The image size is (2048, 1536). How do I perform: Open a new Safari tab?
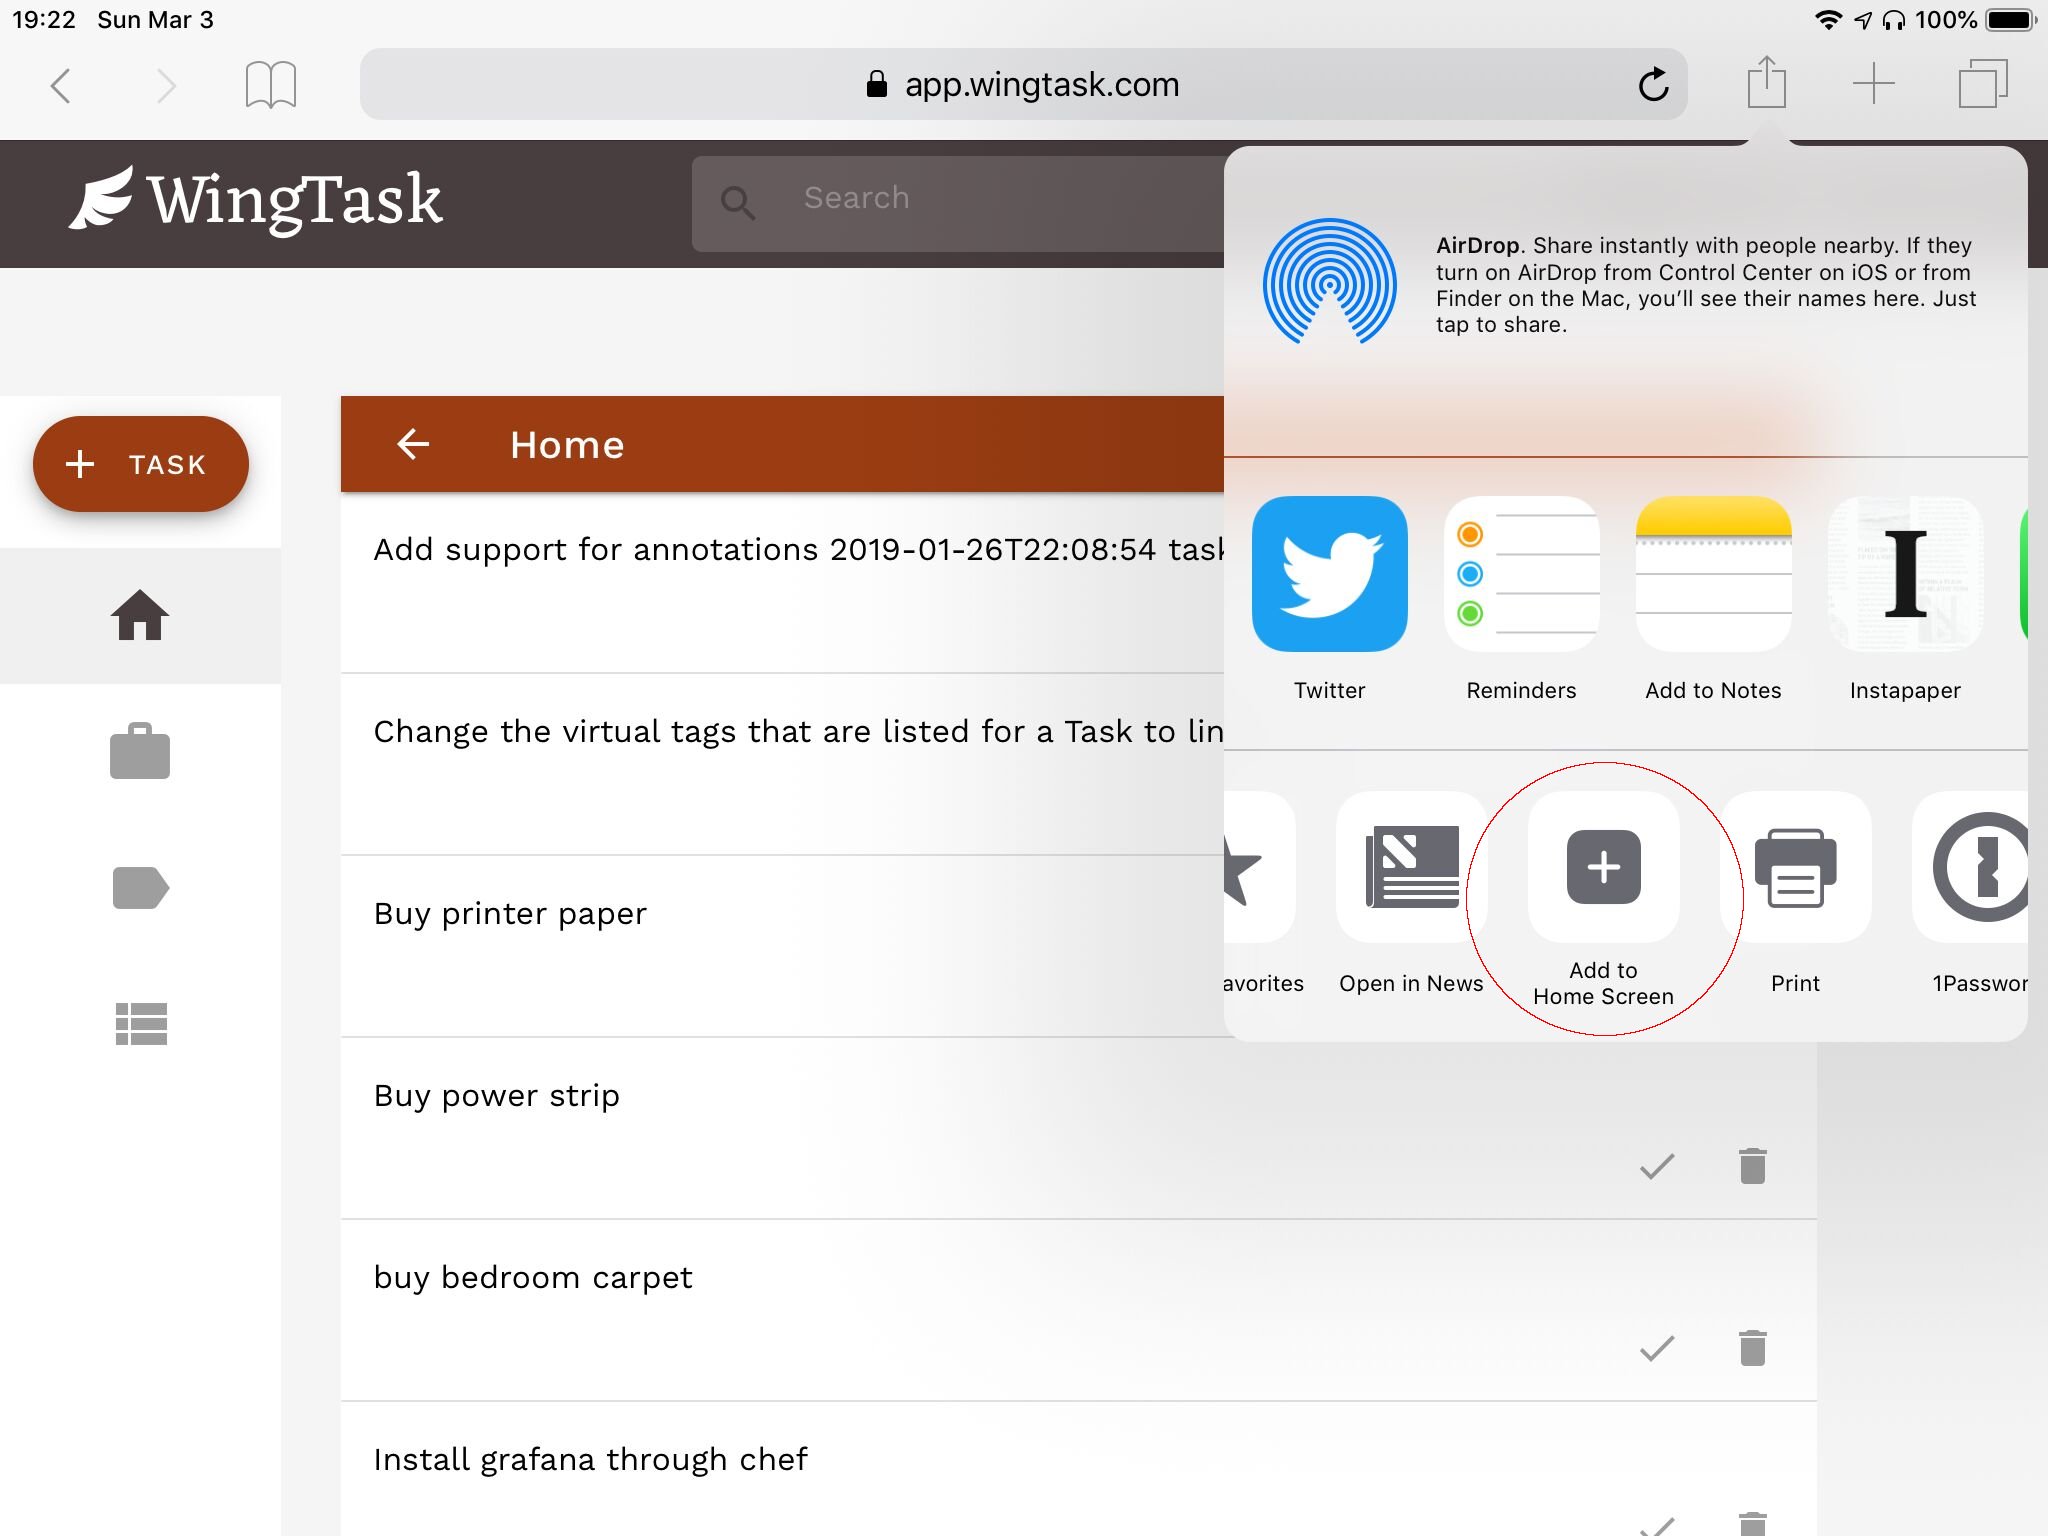pyautogui.click(x=1874, y=84)
